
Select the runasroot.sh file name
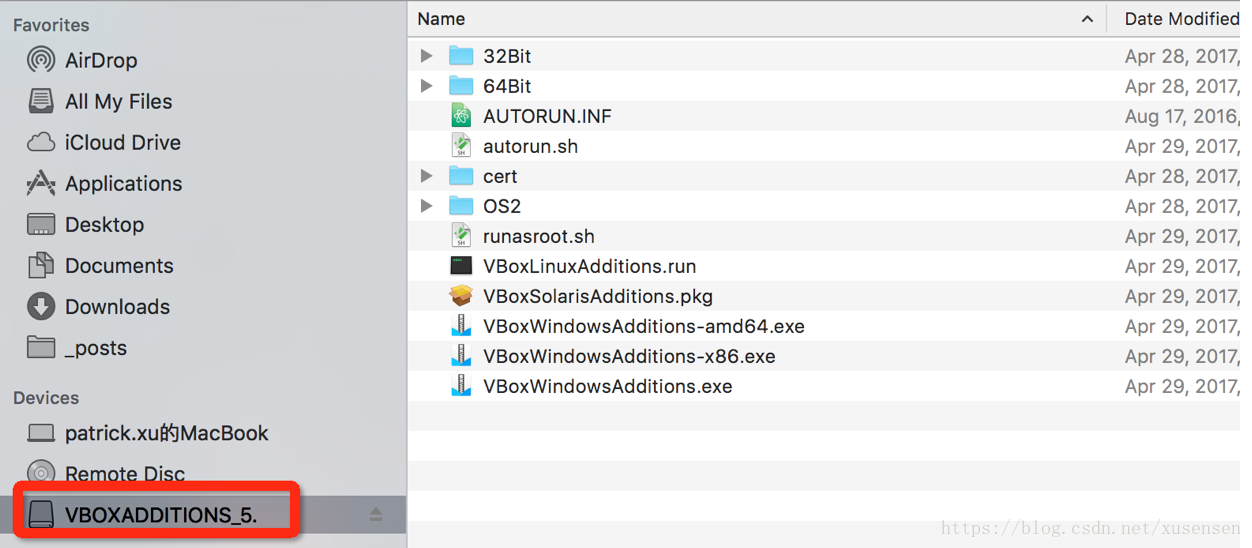pos(539,236)
